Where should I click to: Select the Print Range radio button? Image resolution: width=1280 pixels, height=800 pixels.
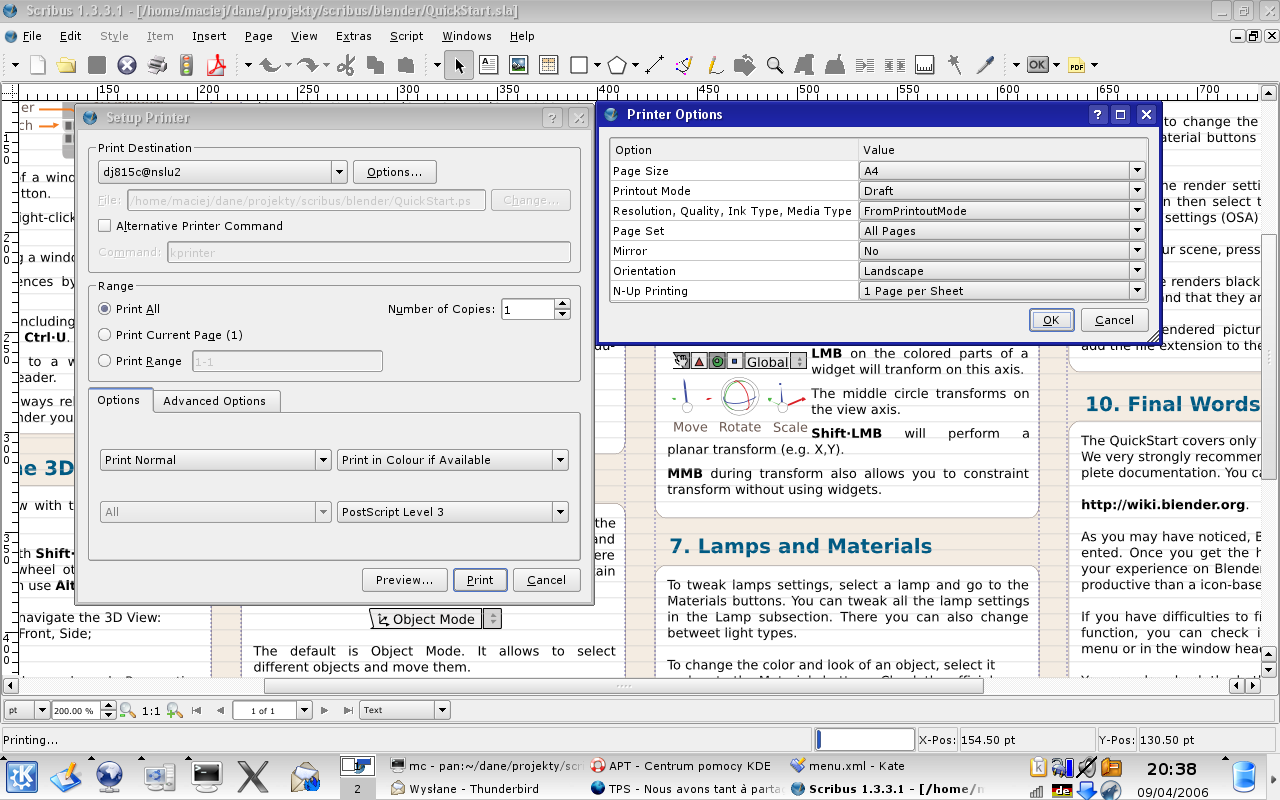(x=105, y=361)
